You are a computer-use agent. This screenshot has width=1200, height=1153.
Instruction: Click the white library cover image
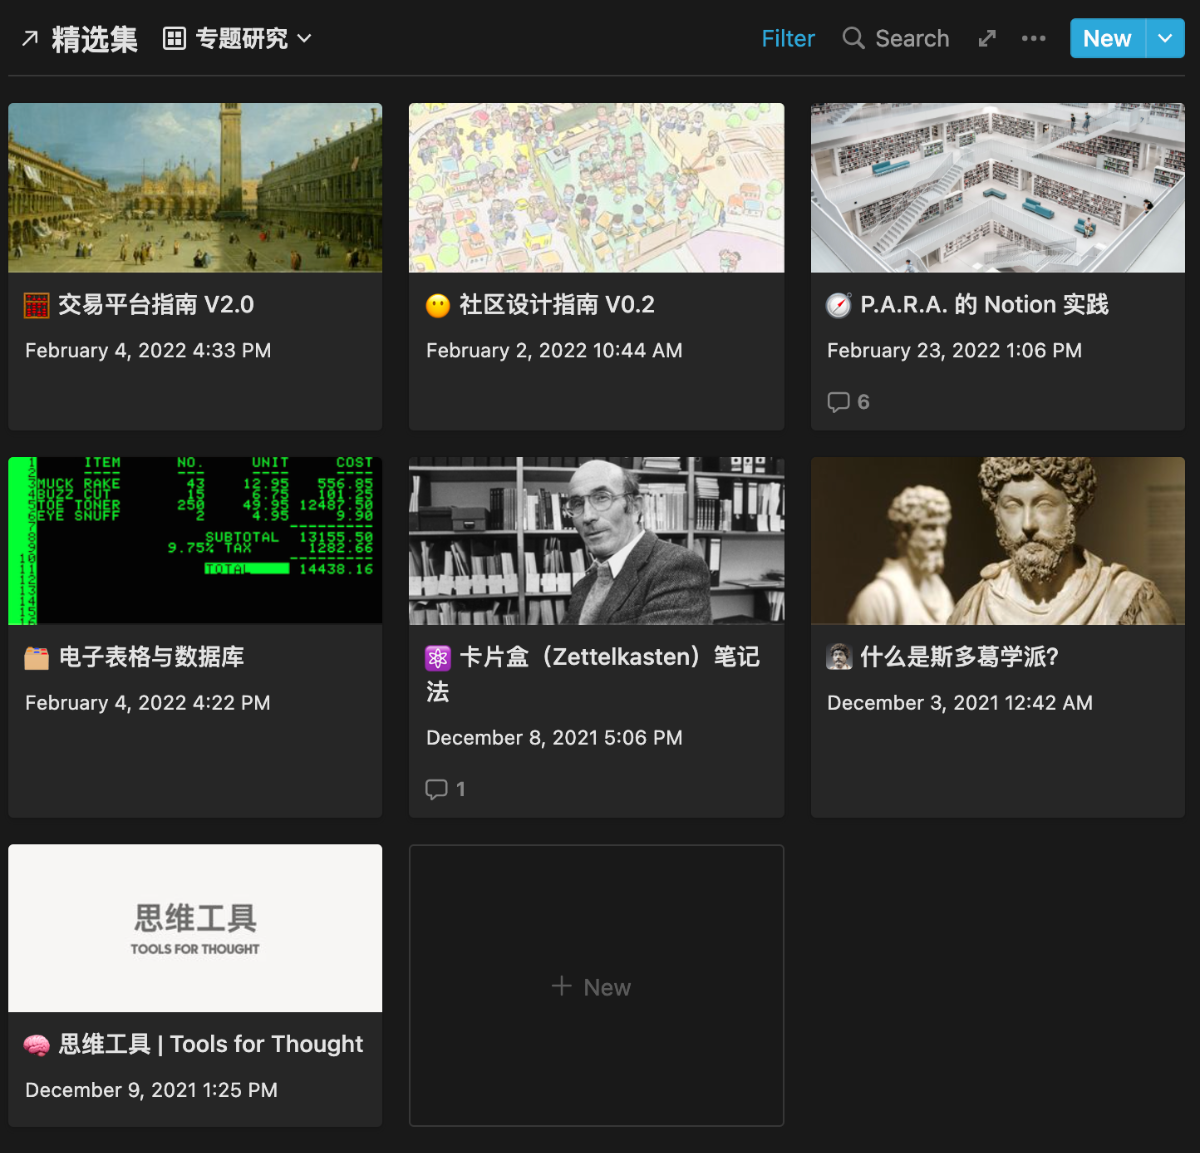[997, 187]
